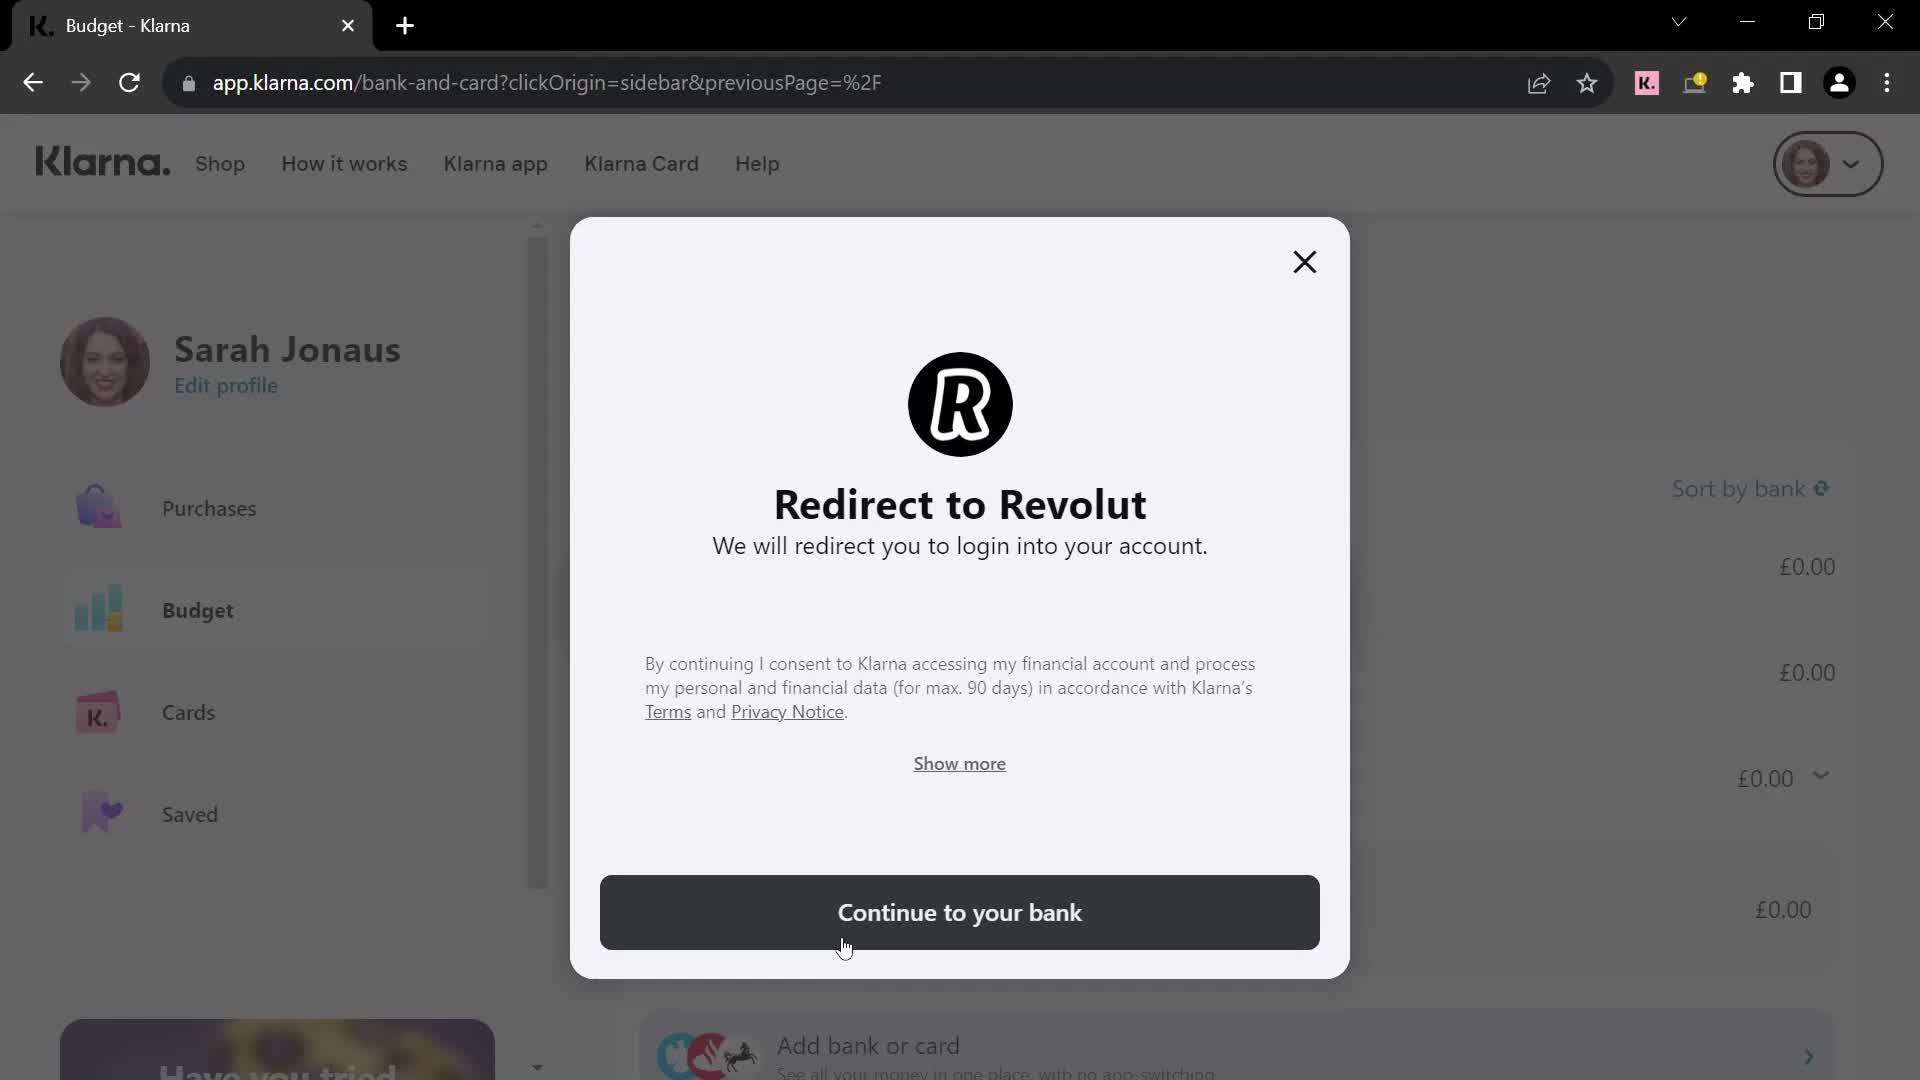Open the Shop menu item
1920x1080 pixels.
click(x=220, y=164)
